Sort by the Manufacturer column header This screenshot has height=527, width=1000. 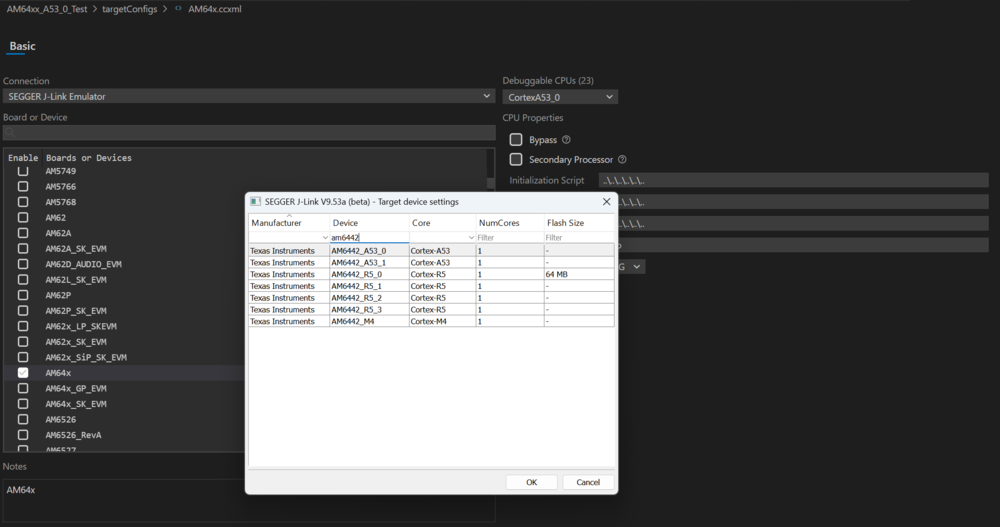tap(289, 223)
